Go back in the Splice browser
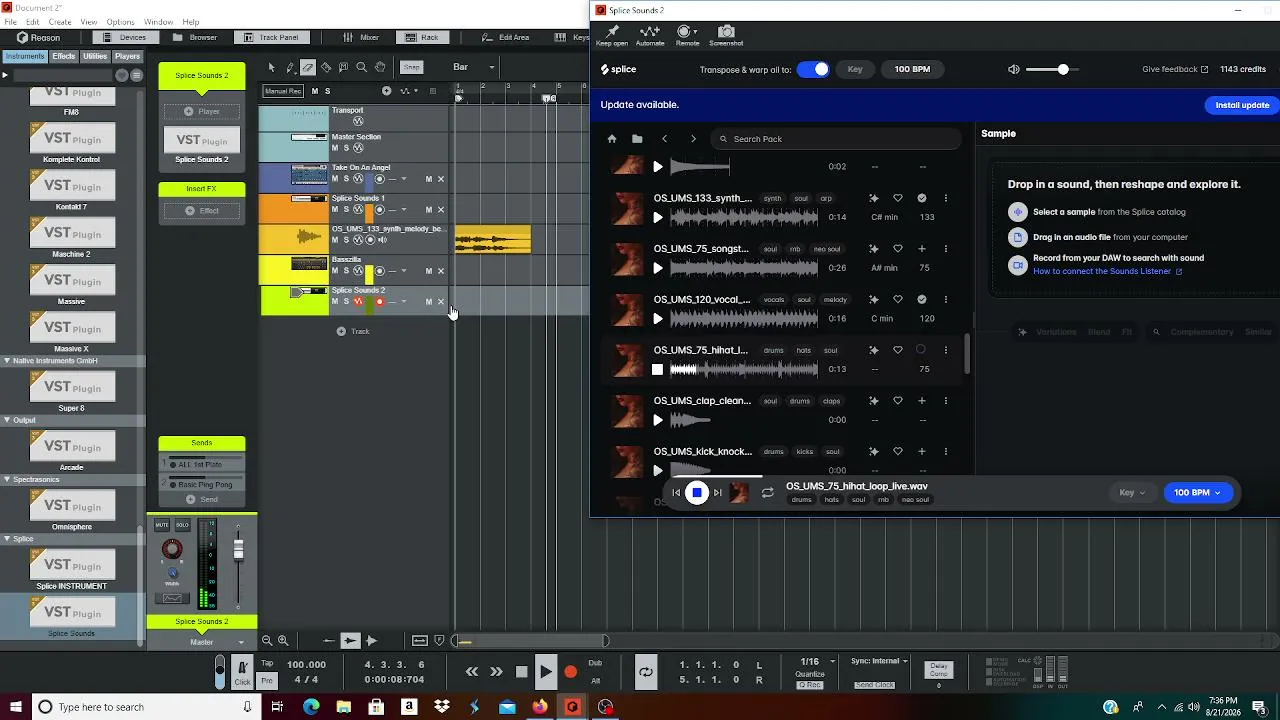The image size is (1280, 720). pyautogui.click(x=665, y=139)
